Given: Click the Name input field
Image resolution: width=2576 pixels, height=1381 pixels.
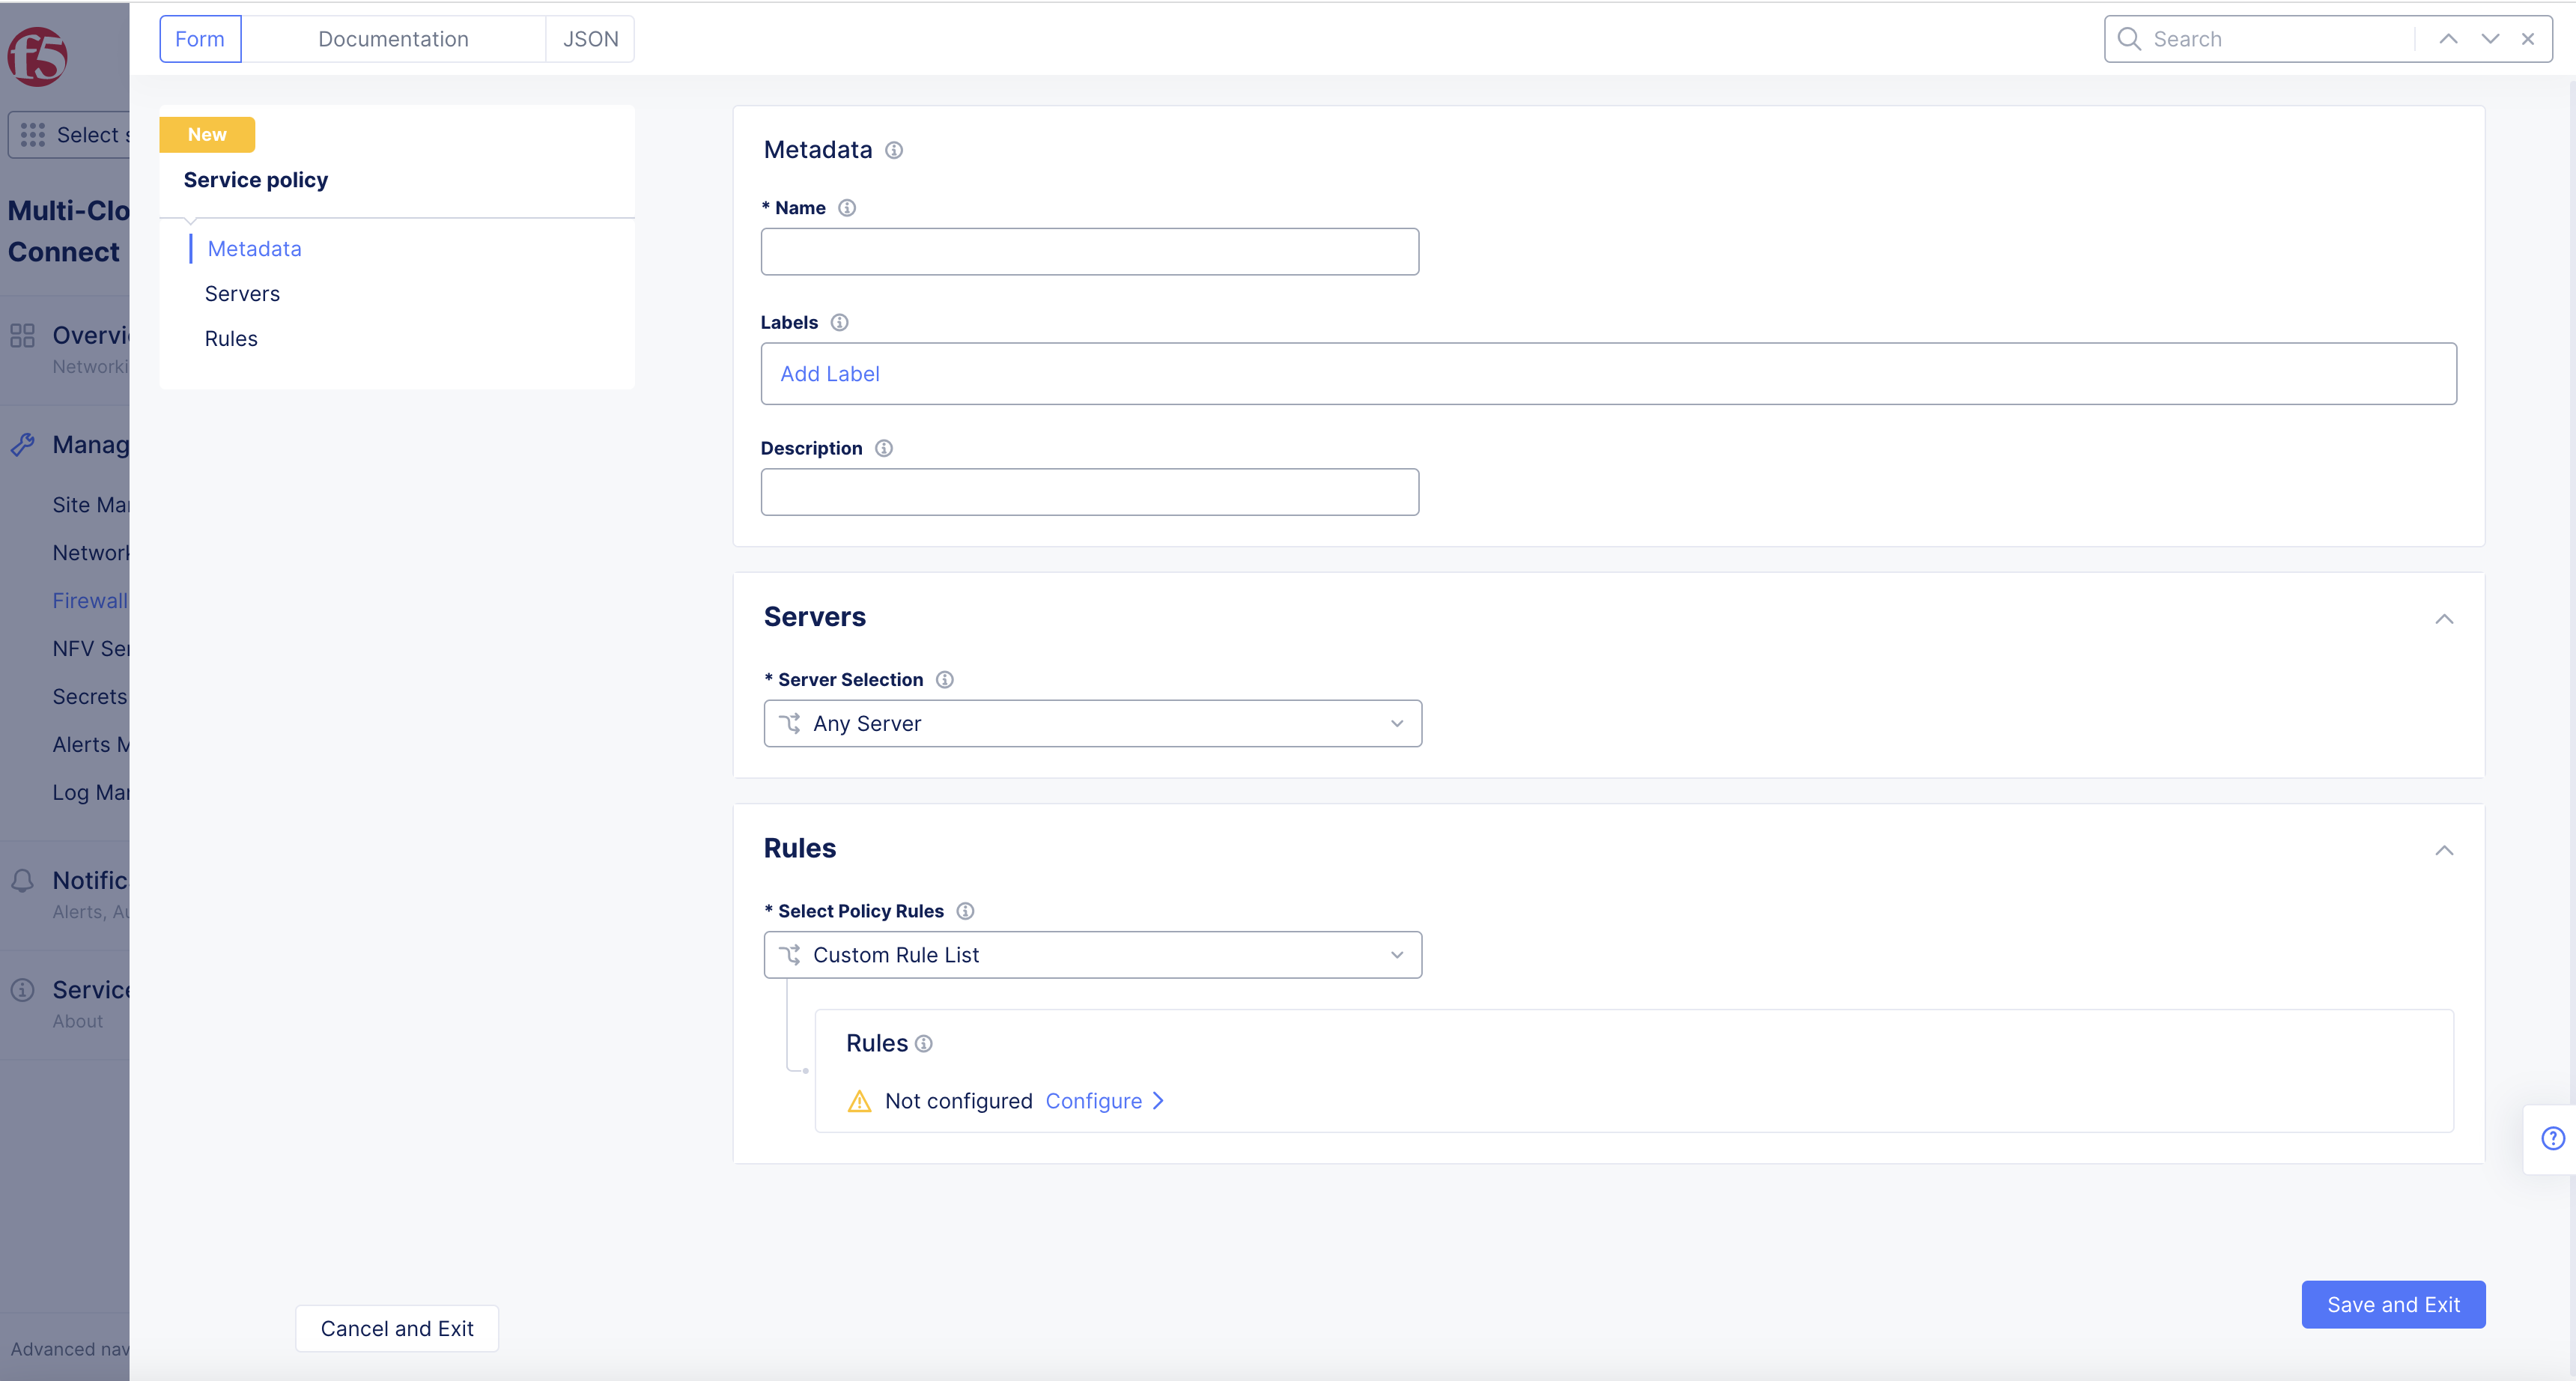Looking at the screenshot, I should point(1089,252).
